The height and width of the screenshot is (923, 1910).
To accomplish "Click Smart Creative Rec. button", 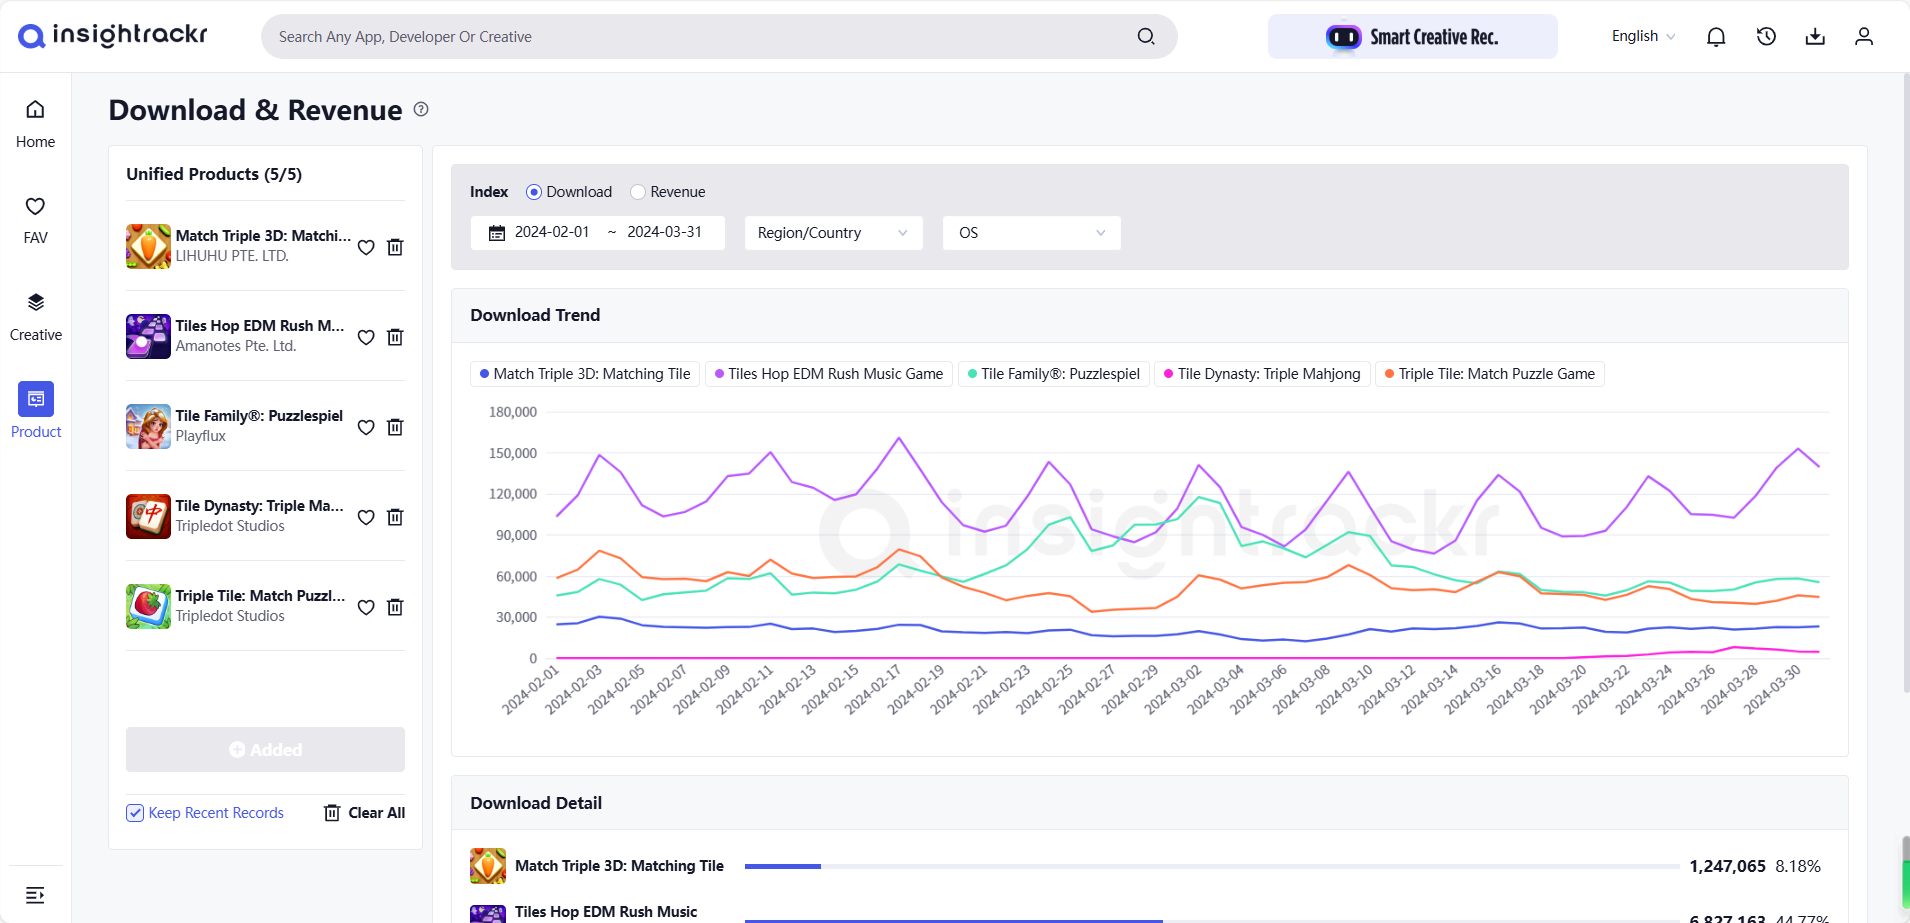I will point(1412,37).
